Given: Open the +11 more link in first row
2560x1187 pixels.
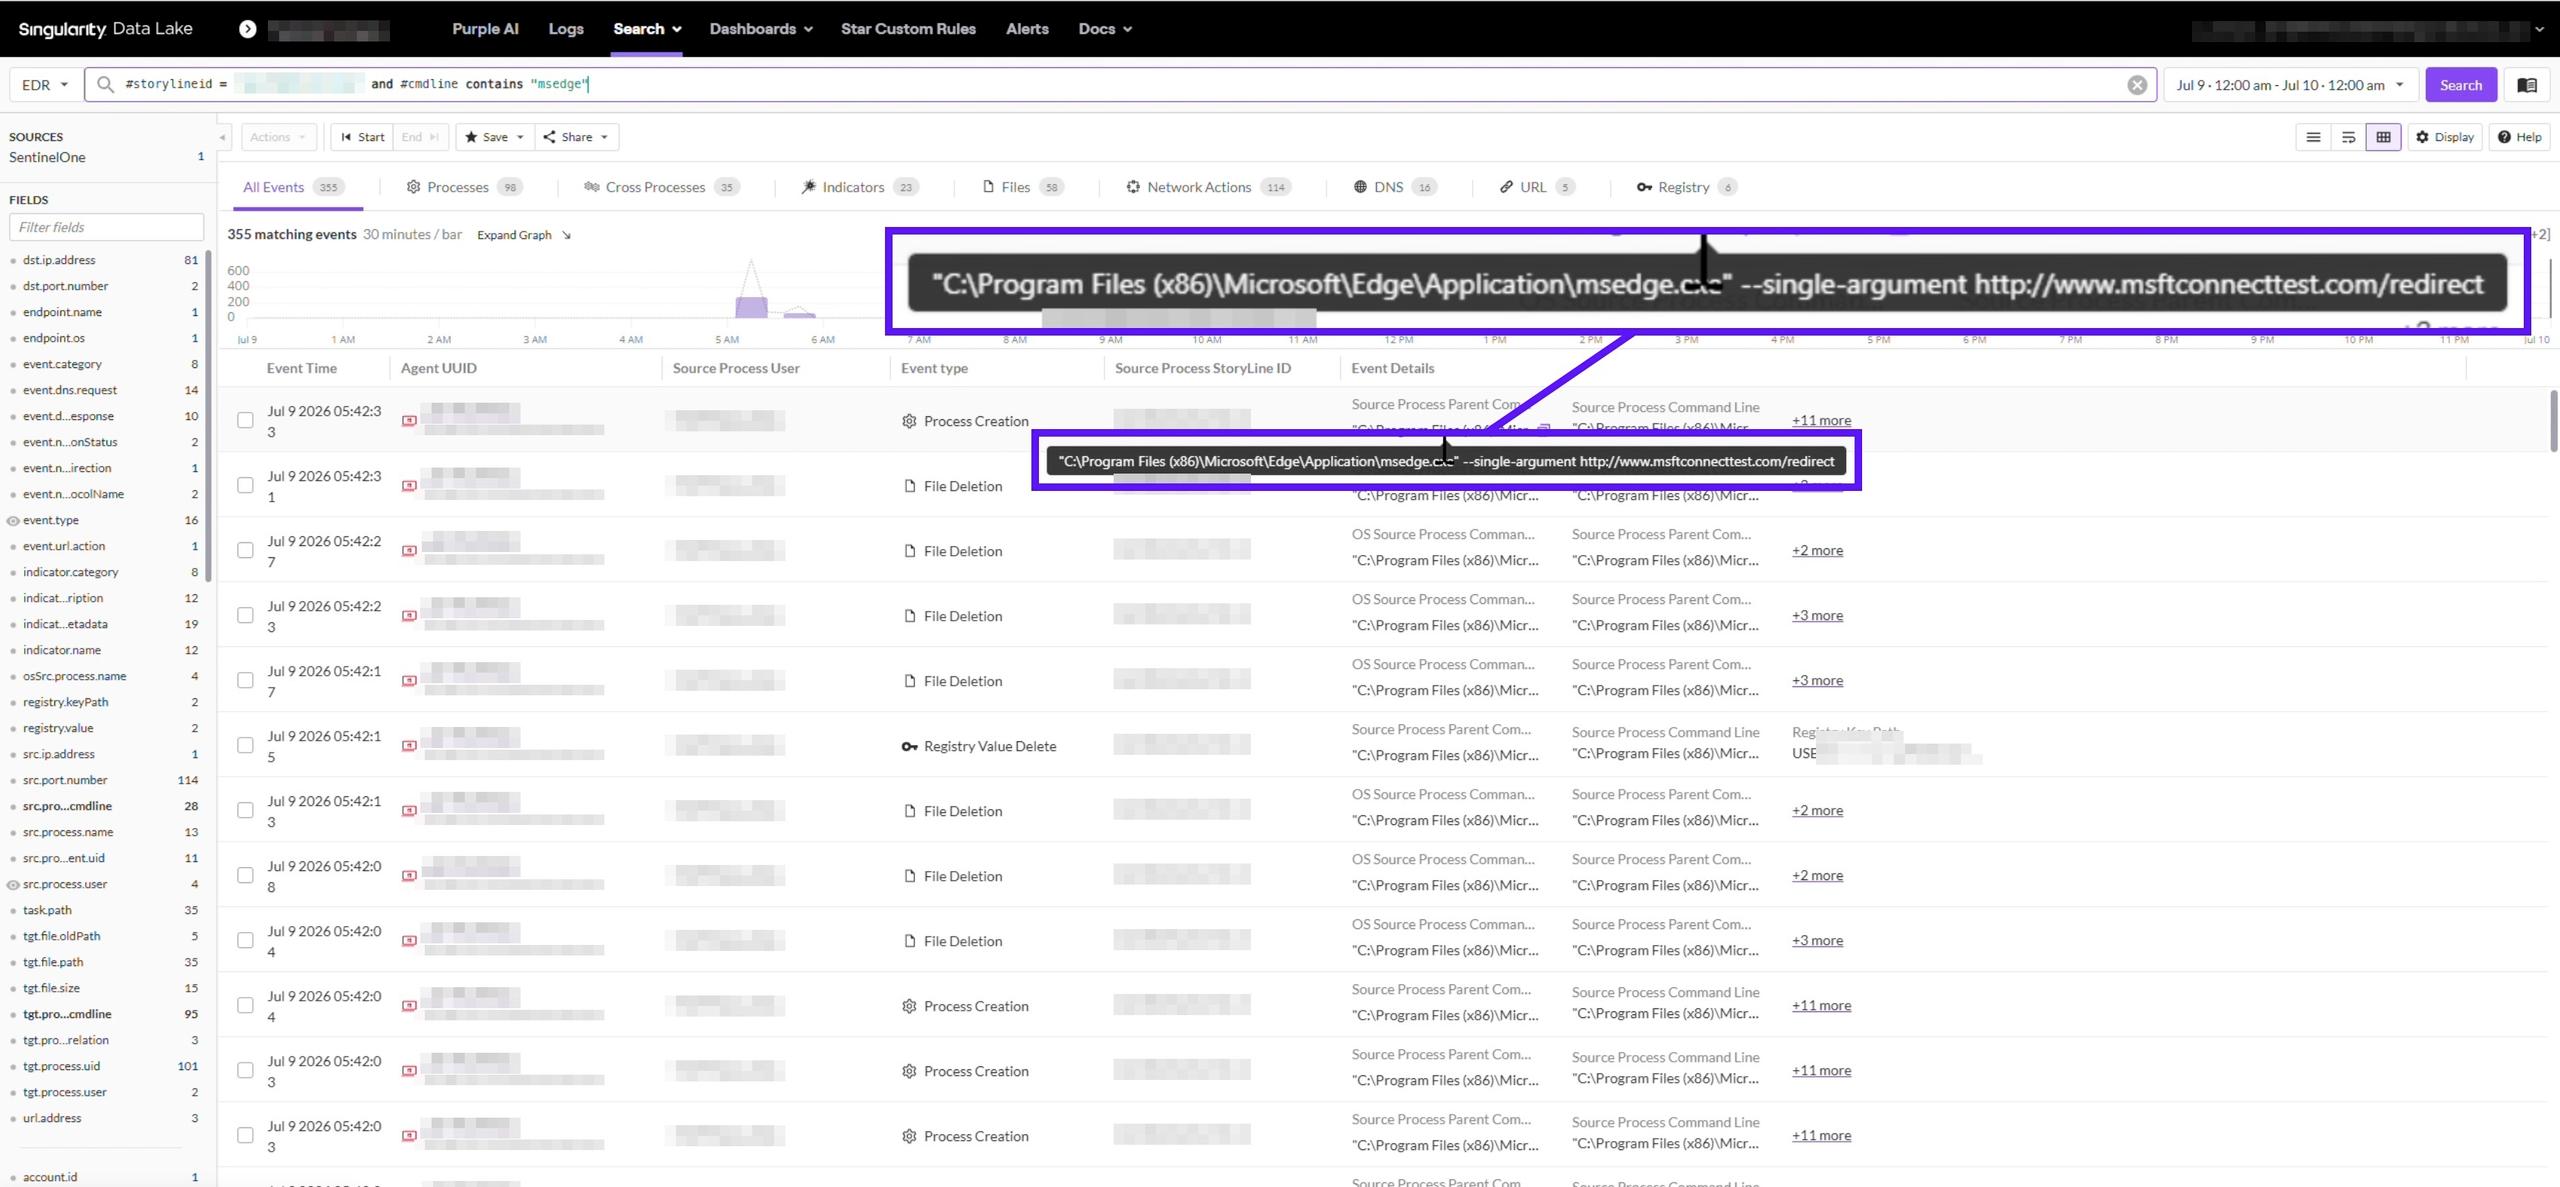Looking at the screenshot, I should tap(1821, 420).
